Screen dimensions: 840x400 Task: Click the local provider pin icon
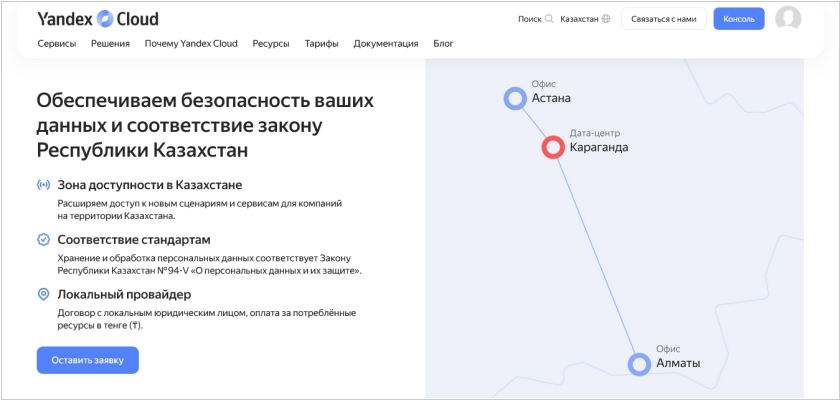[x=43, y=294]
